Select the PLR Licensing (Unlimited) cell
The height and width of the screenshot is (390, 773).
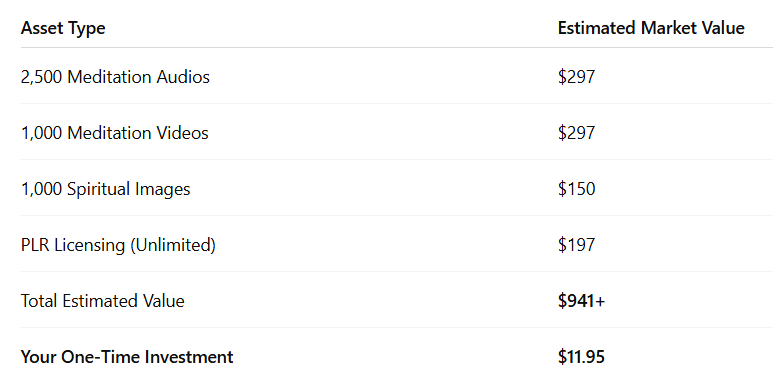[x=118, y=245]
